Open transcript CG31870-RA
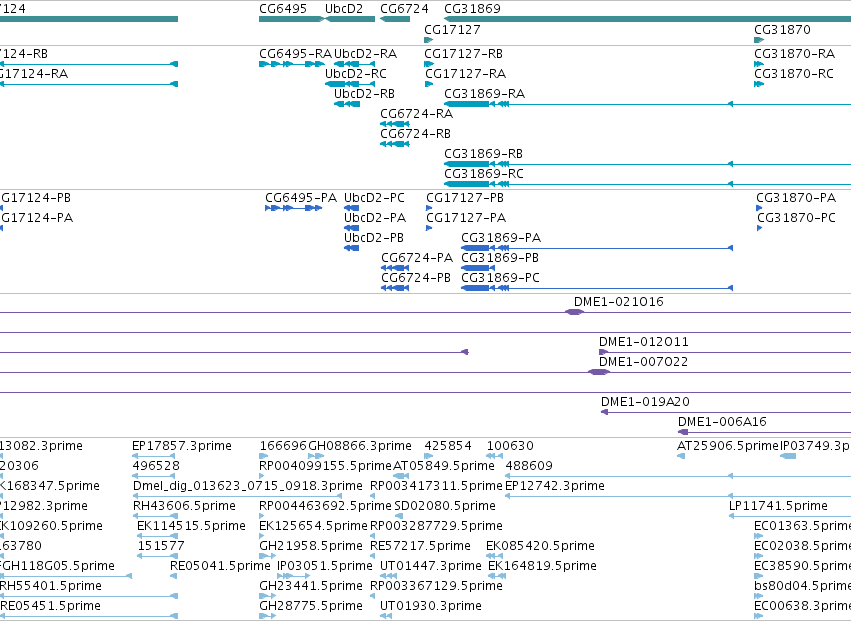Image resolution: width=851 pixels, height=621 pixels. [x=795, y=54]
